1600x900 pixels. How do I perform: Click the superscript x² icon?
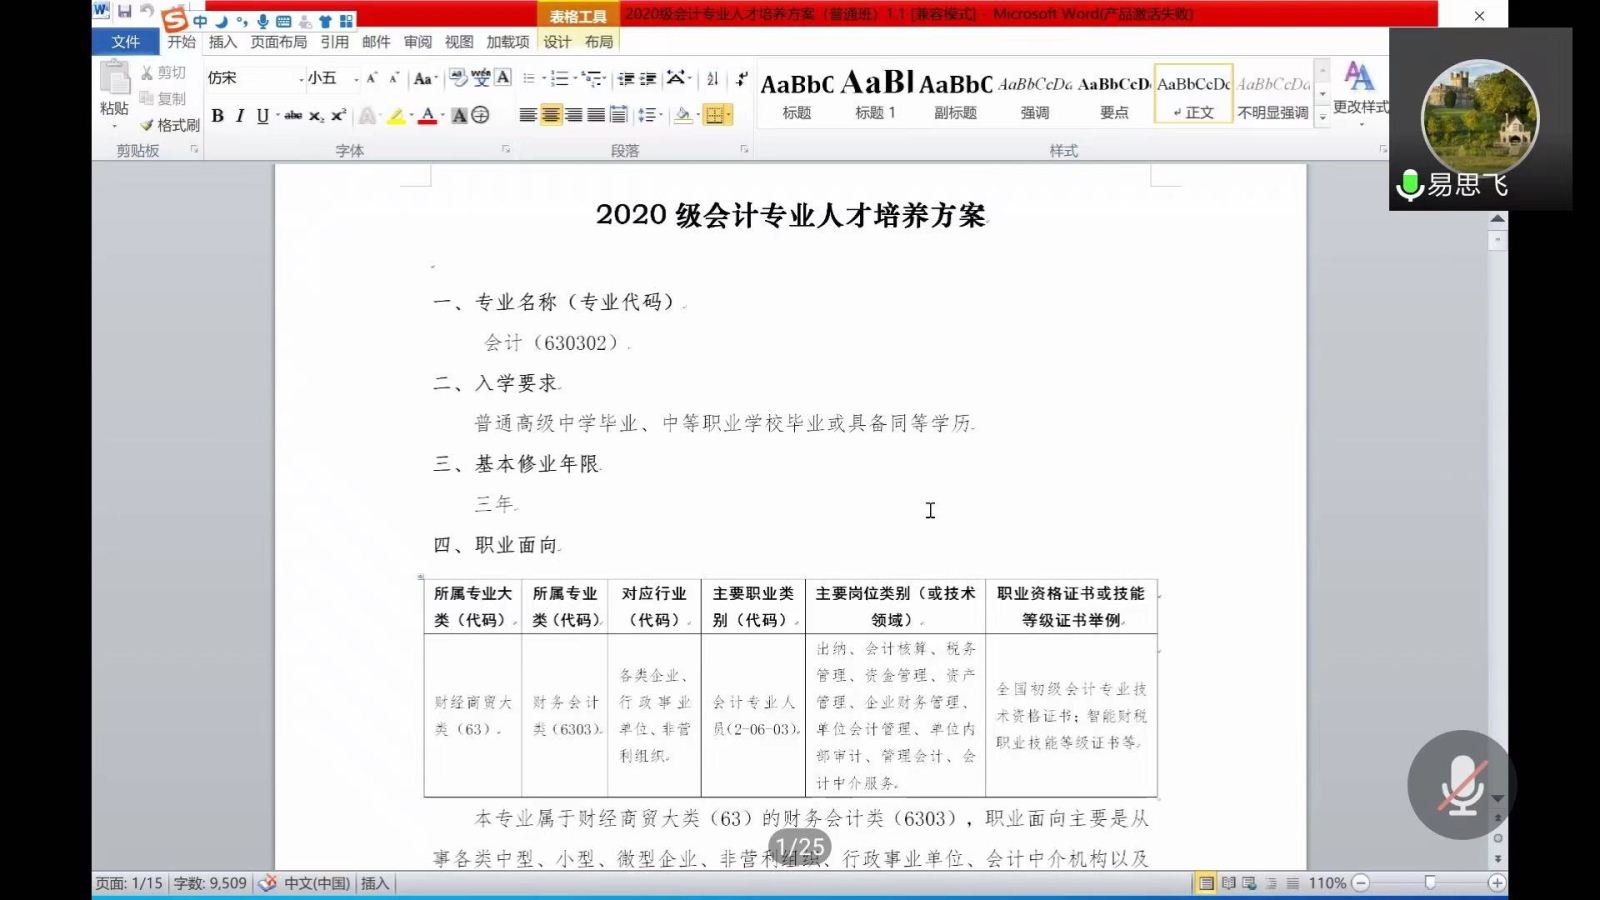pos(338,116)
